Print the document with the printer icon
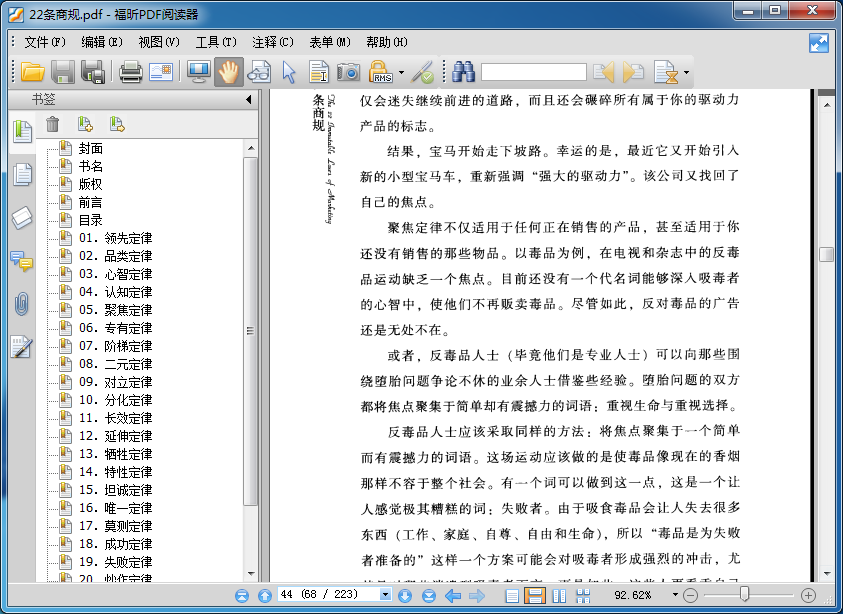843x614 pixels. coord(131,72)
